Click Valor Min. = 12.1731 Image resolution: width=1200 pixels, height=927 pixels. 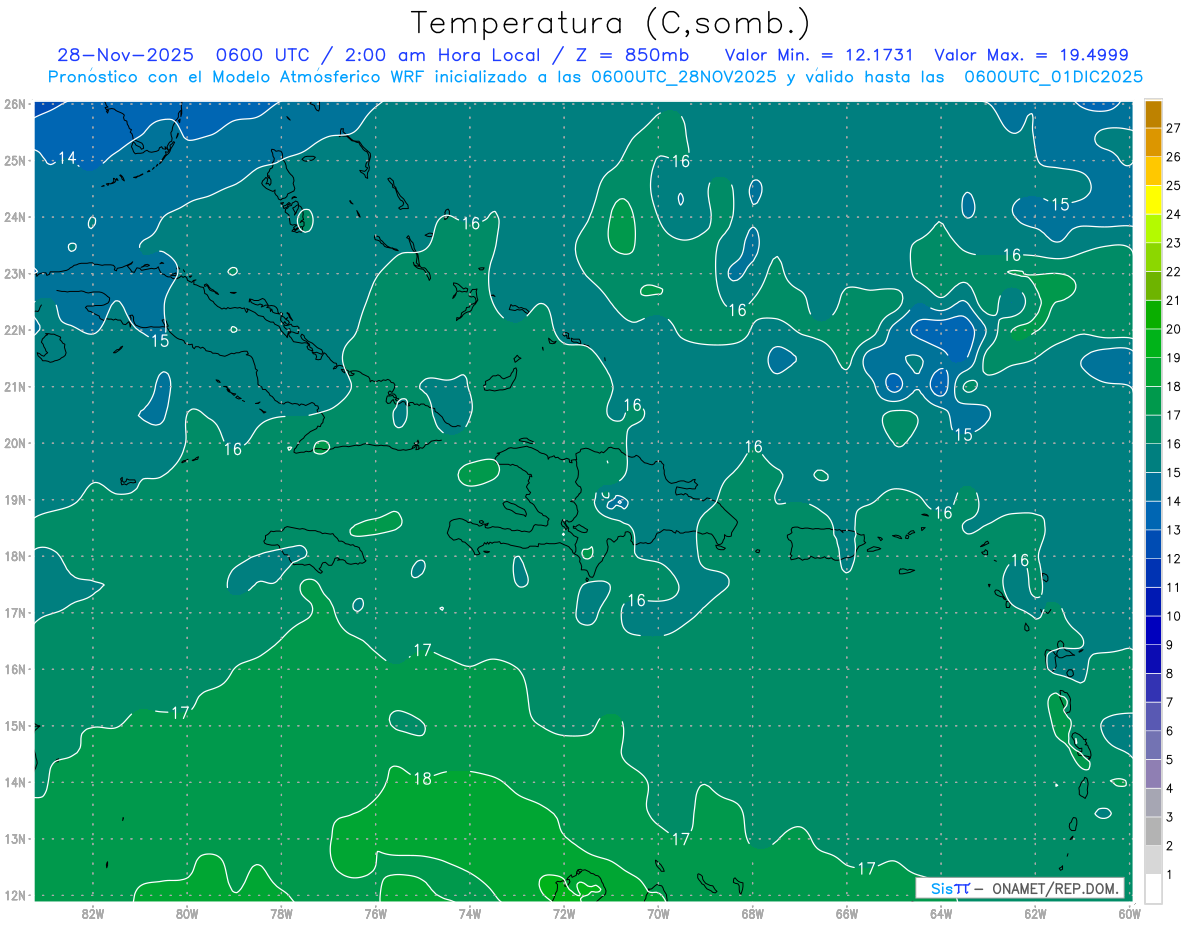tap(819, 55)
